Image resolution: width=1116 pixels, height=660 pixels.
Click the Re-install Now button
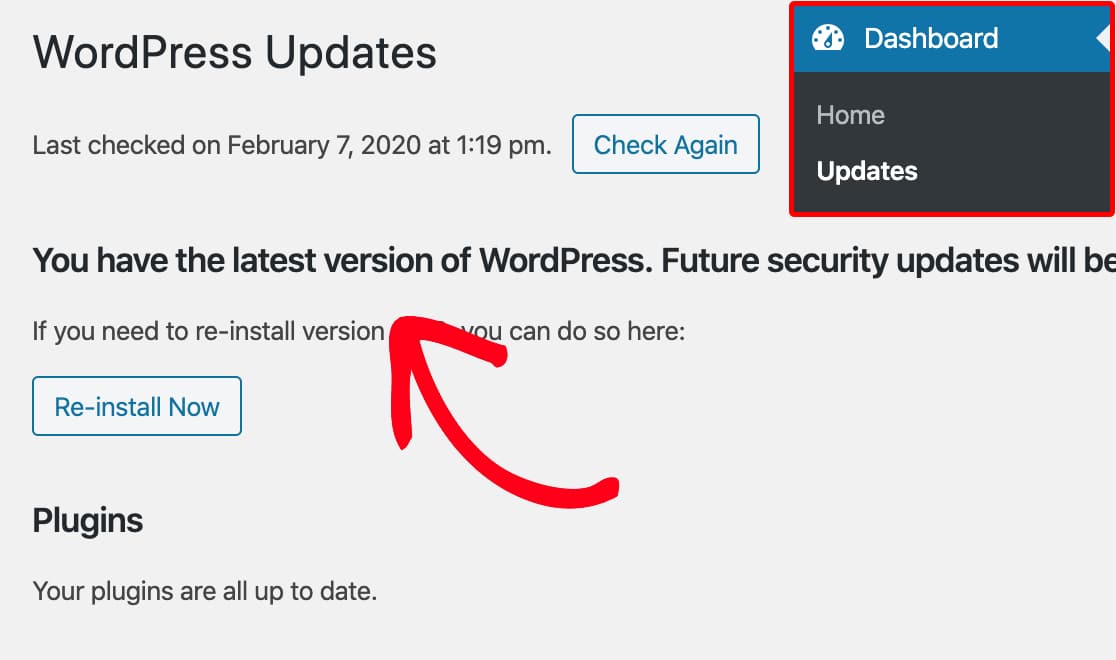pyautogui.click(x=137, y=406)
